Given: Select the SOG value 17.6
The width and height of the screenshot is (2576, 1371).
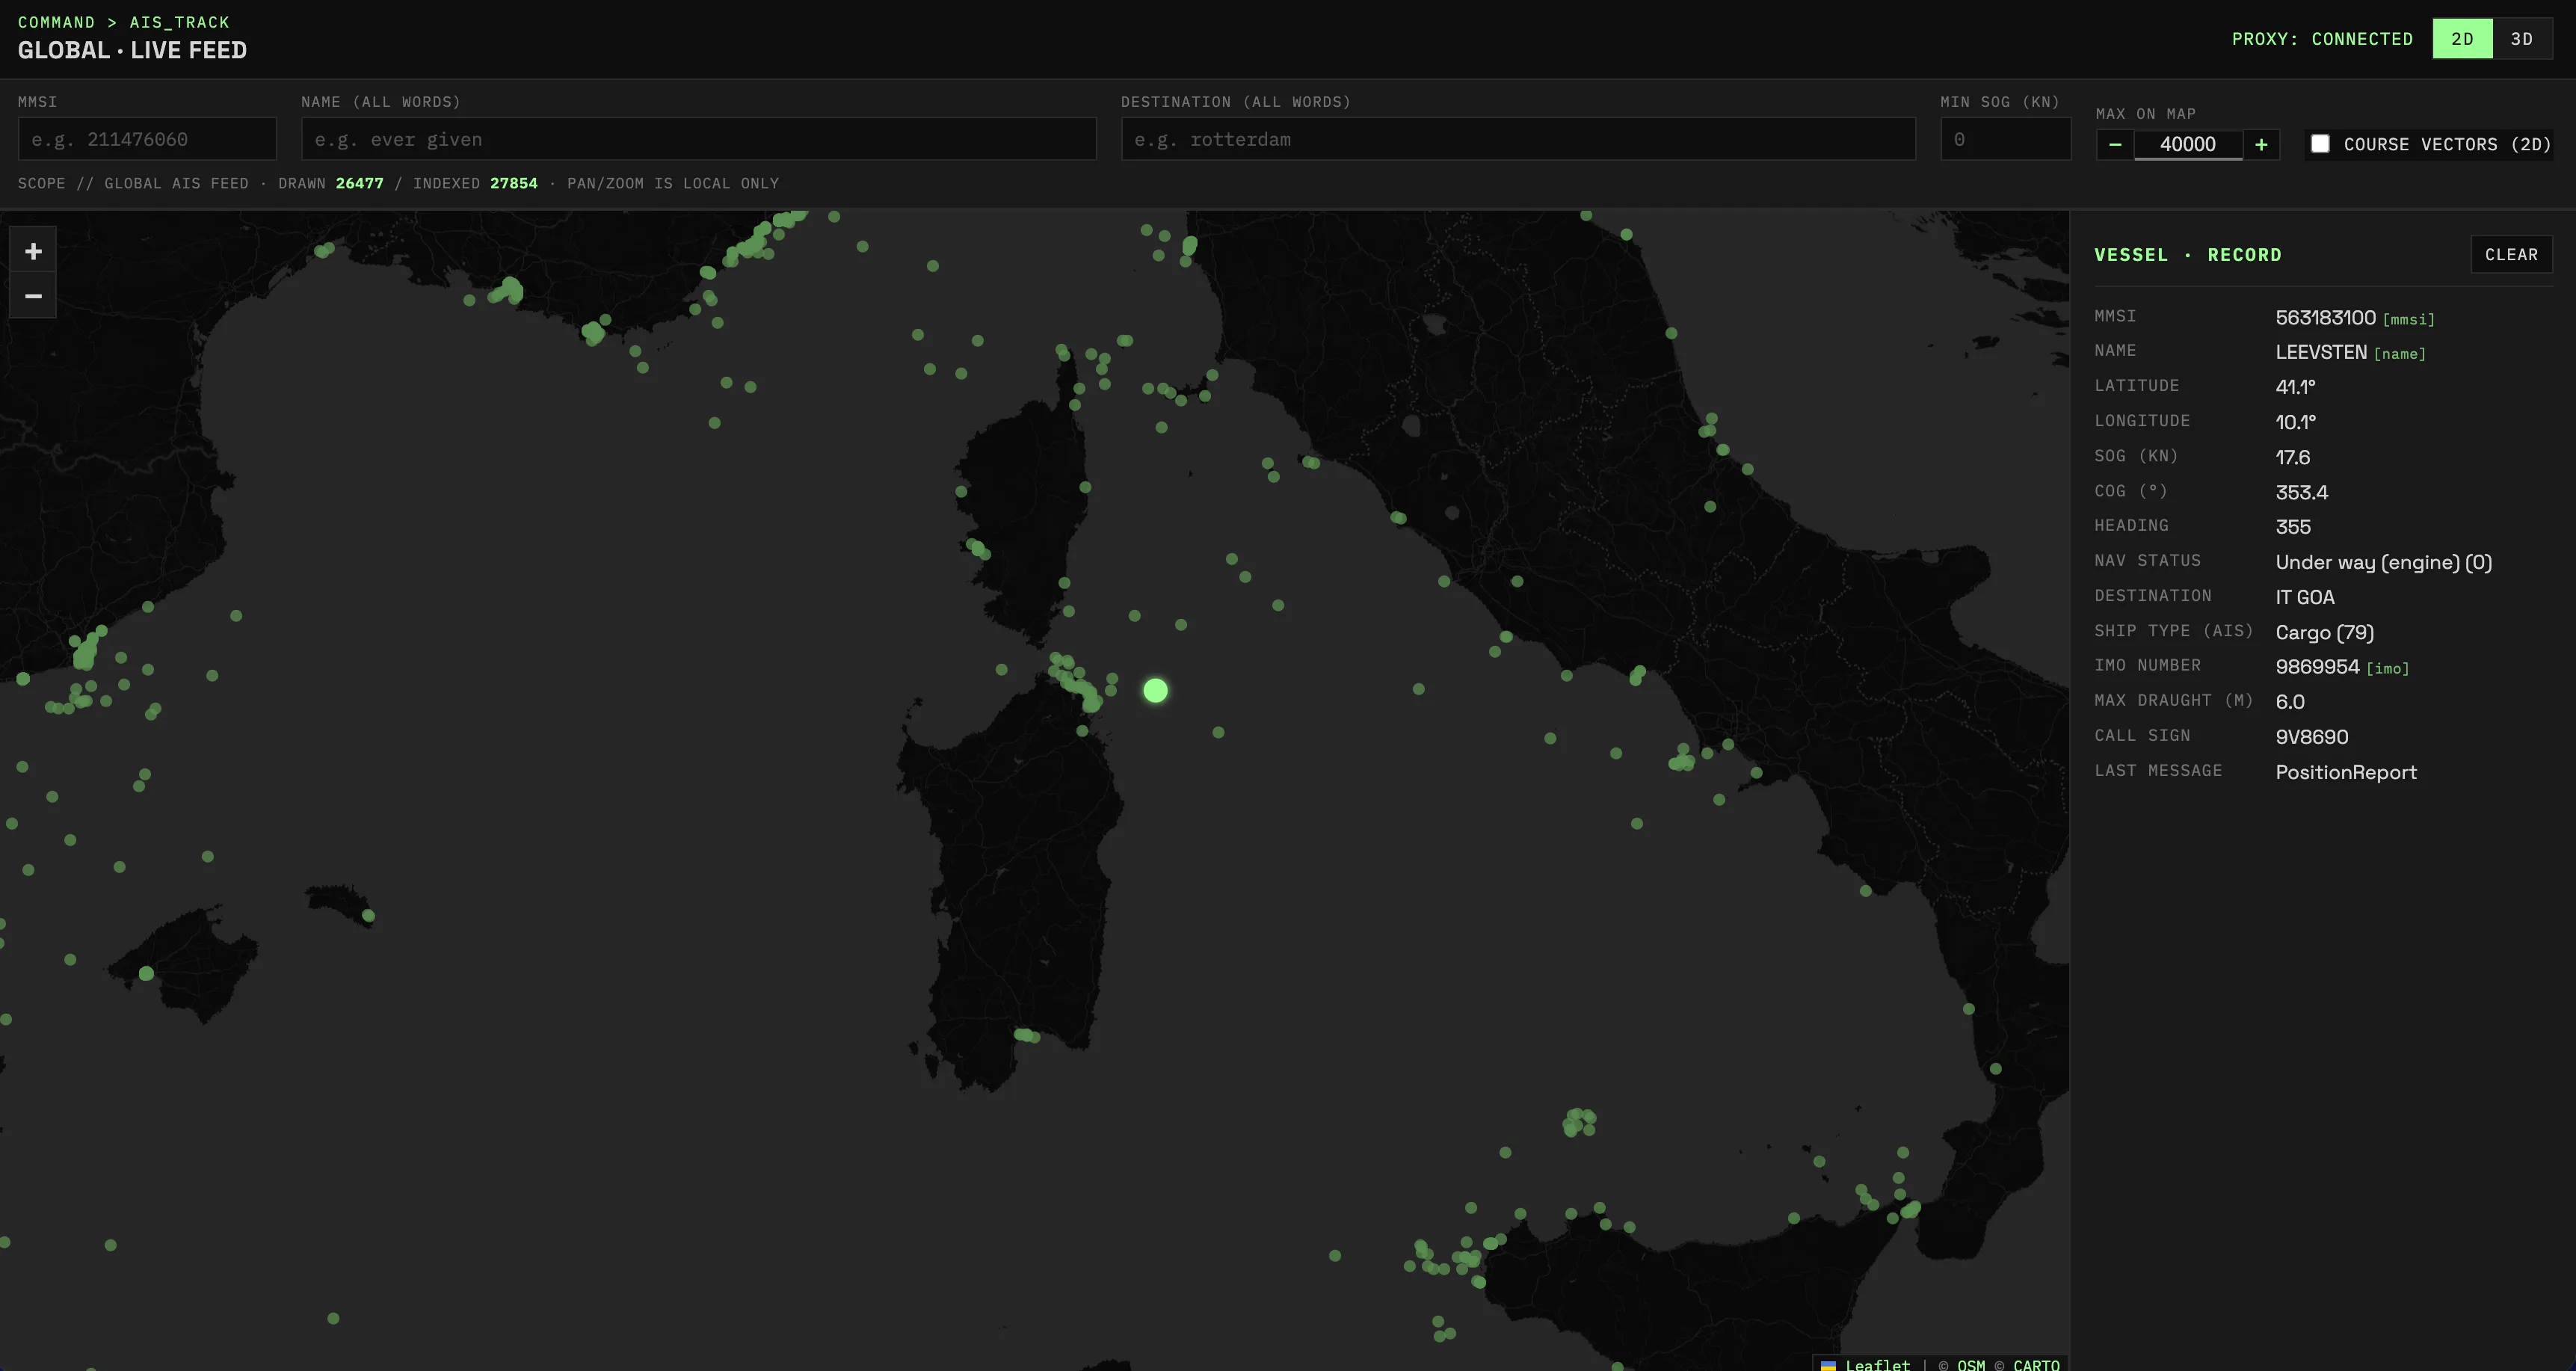Looking at the screenshot, I should (2293, 457).
